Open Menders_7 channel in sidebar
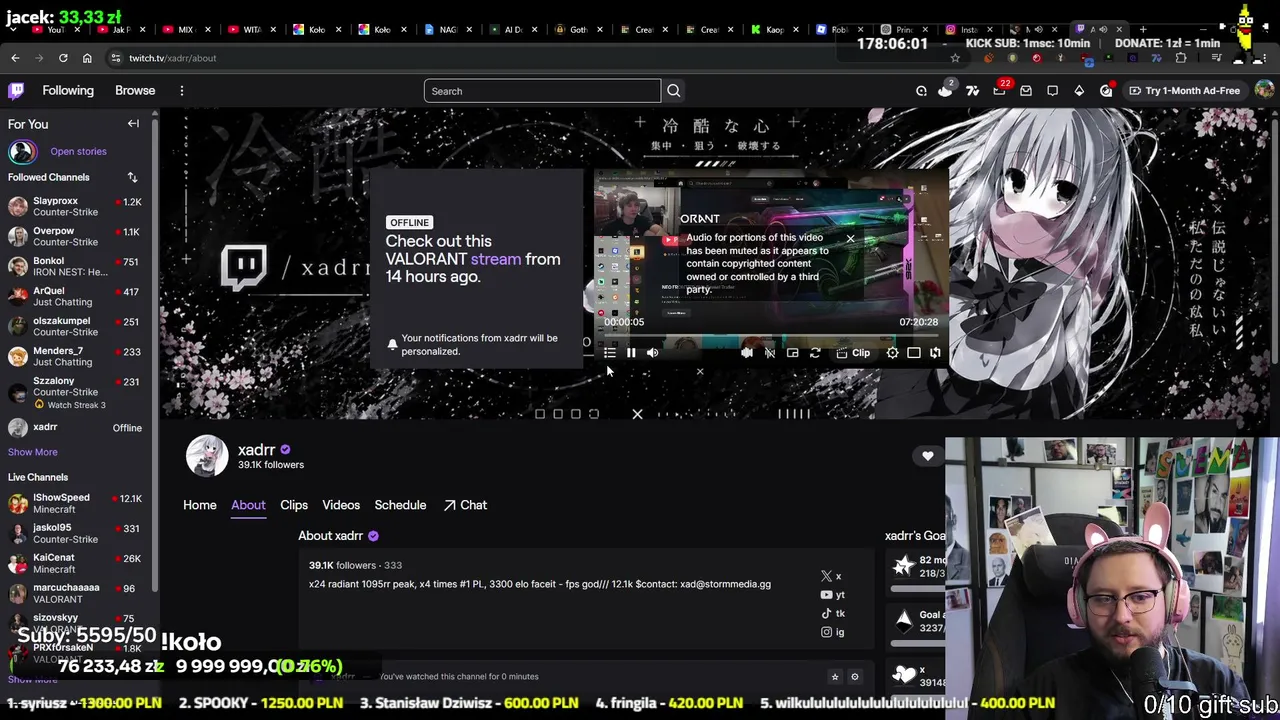1280x720 pixels. pos(75,356)
